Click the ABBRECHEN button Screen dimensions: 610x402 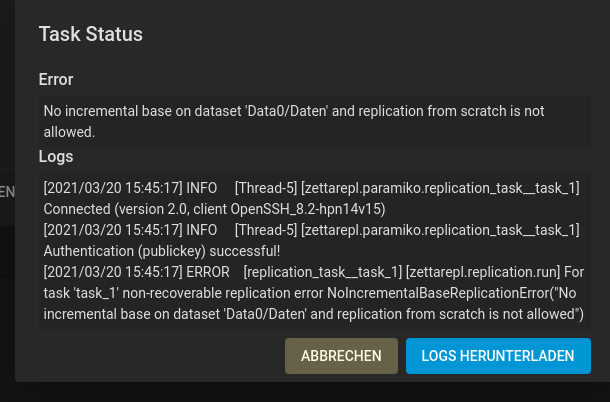pyautogui.click(x=341, y=356)
